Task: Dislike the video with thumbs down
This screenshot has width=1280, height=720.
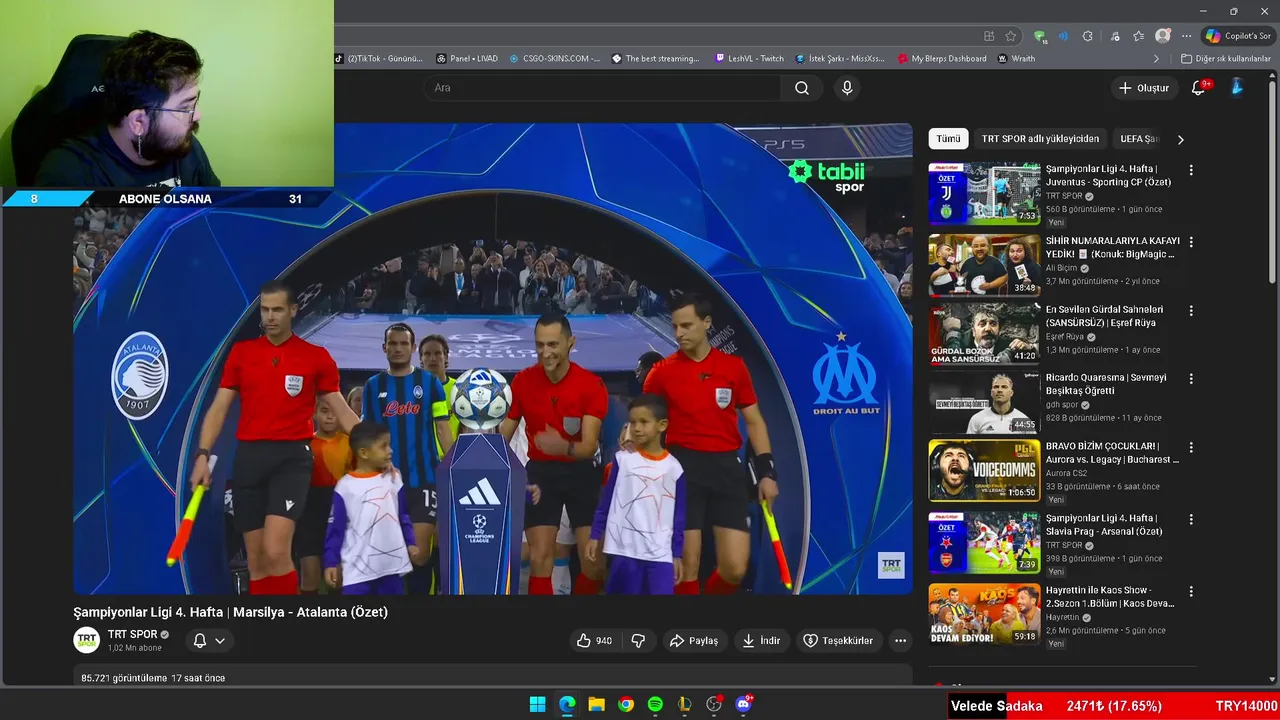Action: 638,641
